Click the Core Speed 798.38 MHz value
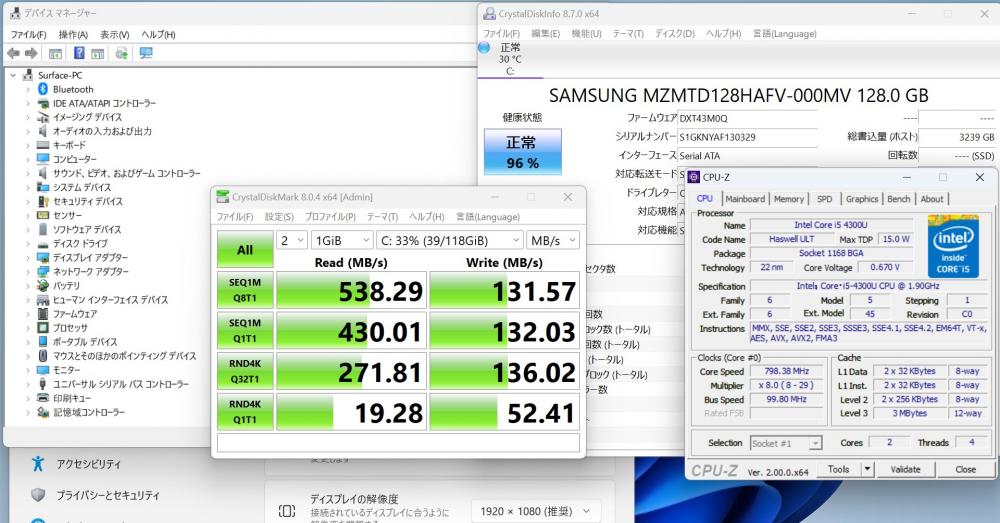The image size is (1000, 523). click(x=786, y=371)
